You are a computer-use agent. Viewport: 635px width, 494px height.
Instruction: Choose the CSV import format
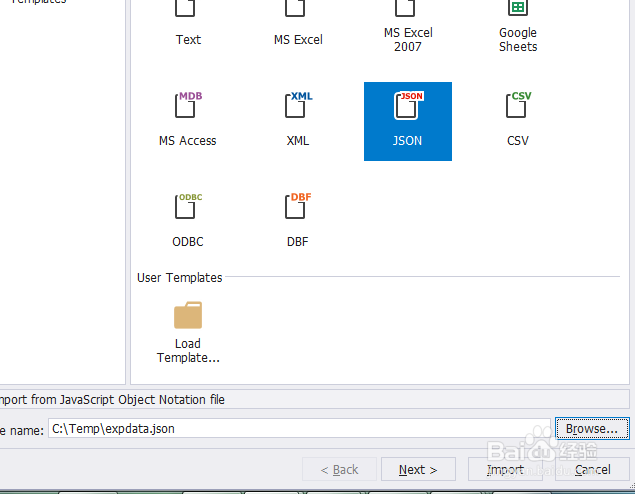click(x=518, y=121)
